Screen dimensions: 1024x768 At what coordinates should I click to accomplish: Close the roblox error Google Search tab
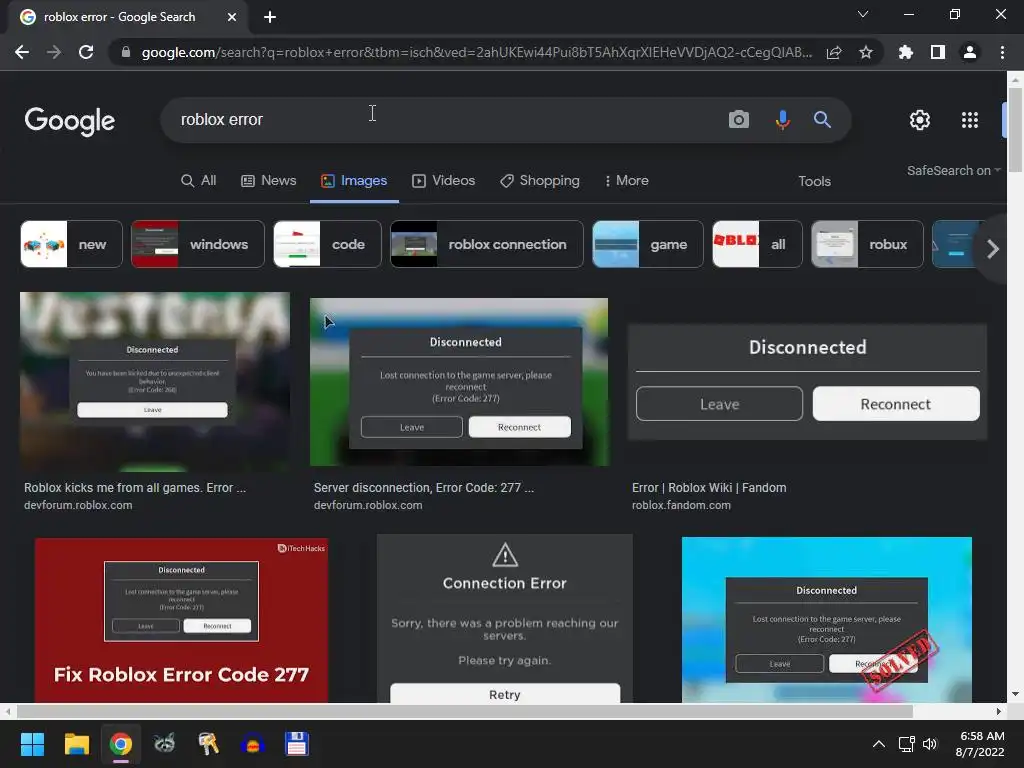click(x=232, y=17)
